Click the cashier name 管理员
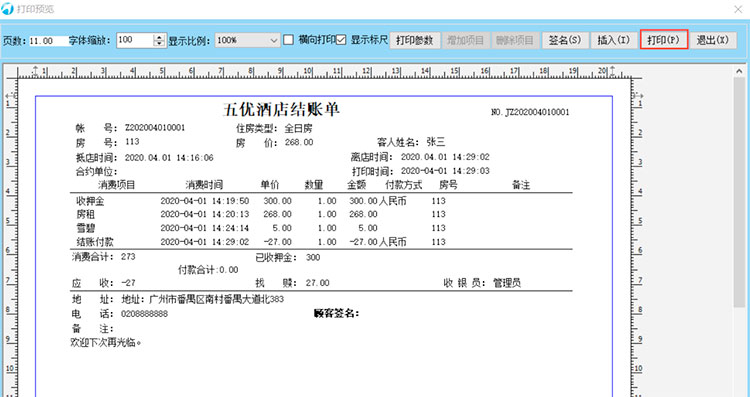This screenshot has height=397, width=750. 507,283
